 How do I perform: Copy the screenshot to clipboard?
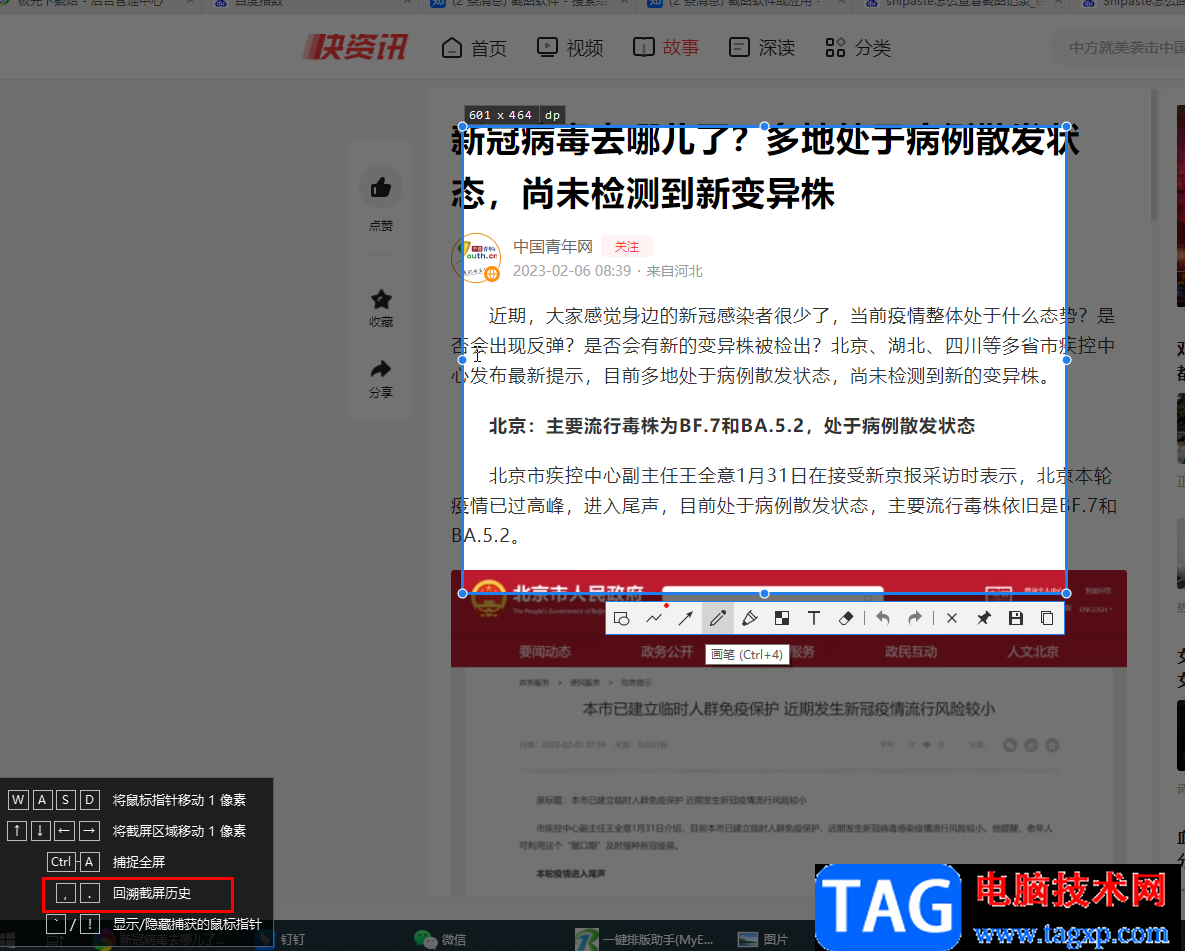pyautogui.click(x=1047, y=618)
